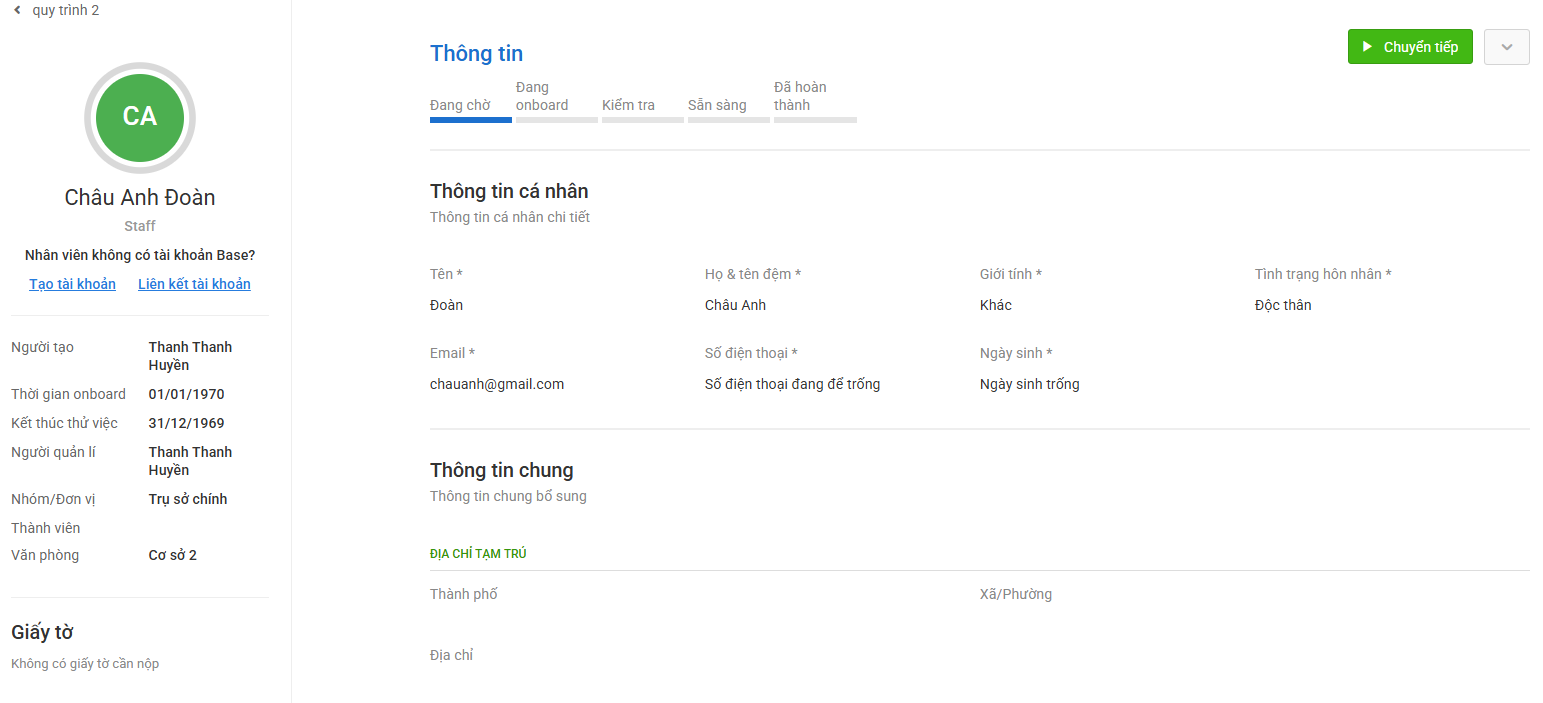Image resolution: width=1543 pixels, height=703 pixels.
Task: Switch to the Kiểm tra stage
Action: coord(642,105)
